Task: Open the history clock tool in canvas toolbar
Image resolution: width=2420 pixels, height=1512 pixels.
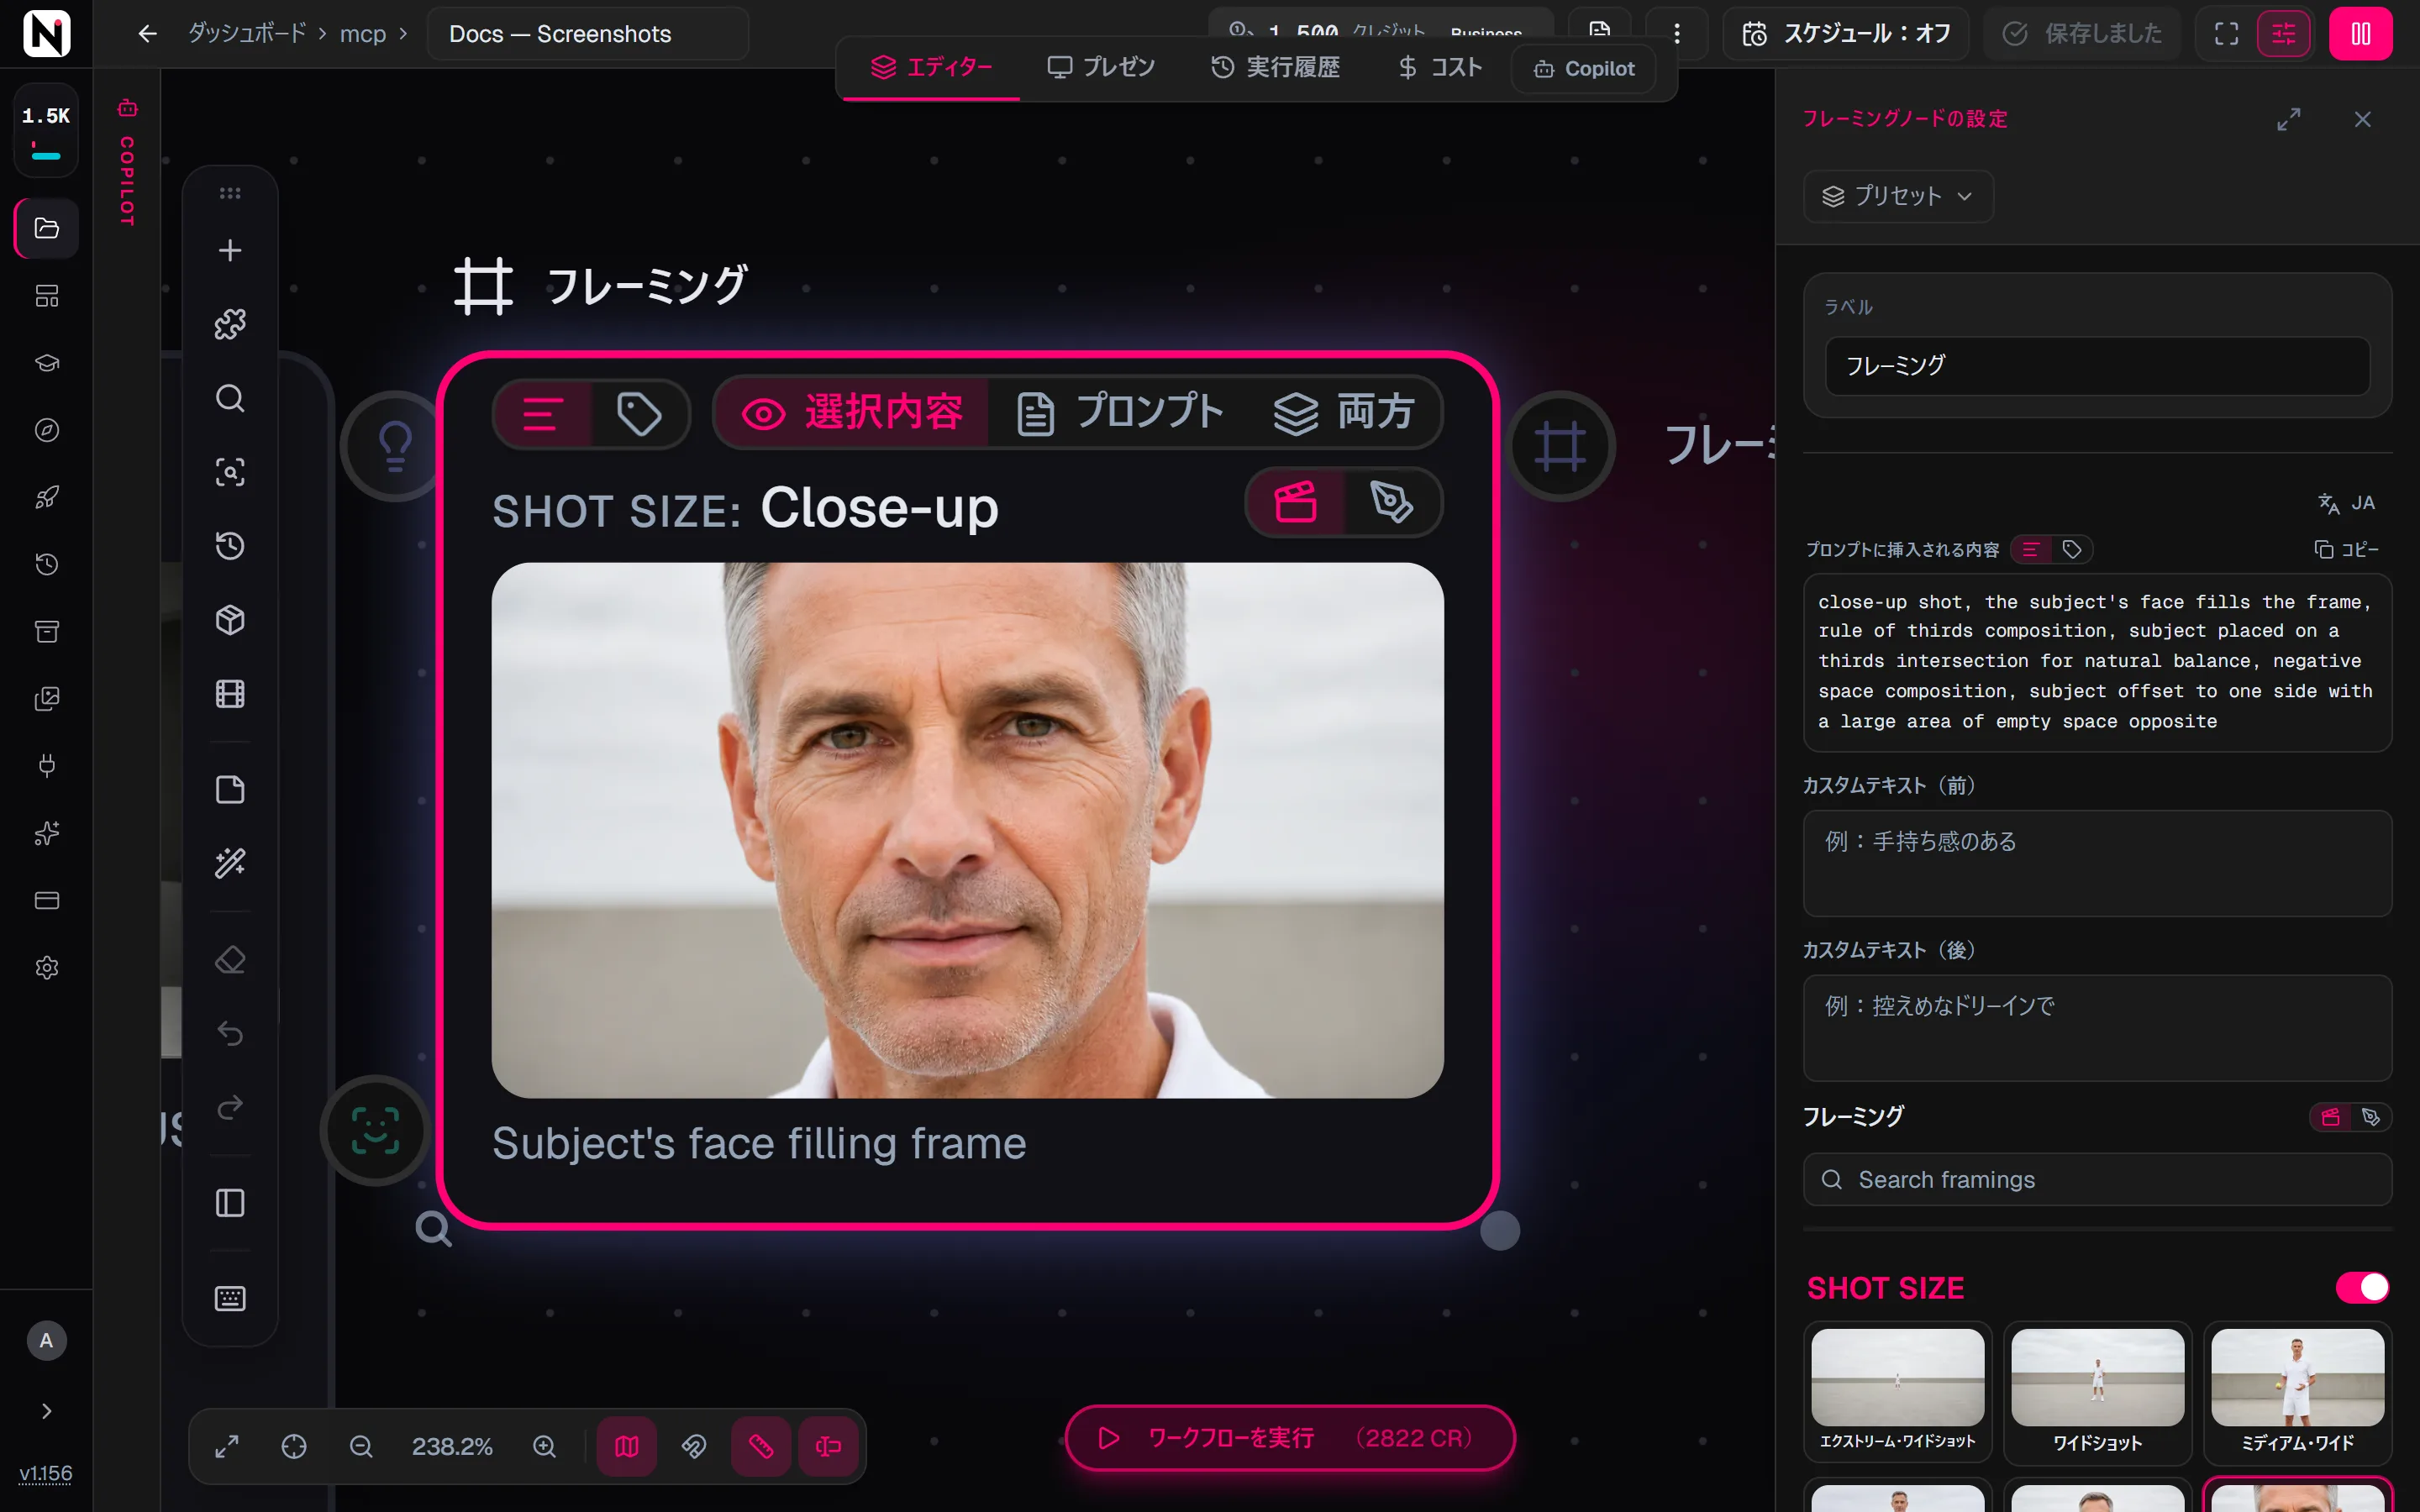Action: 230,546
